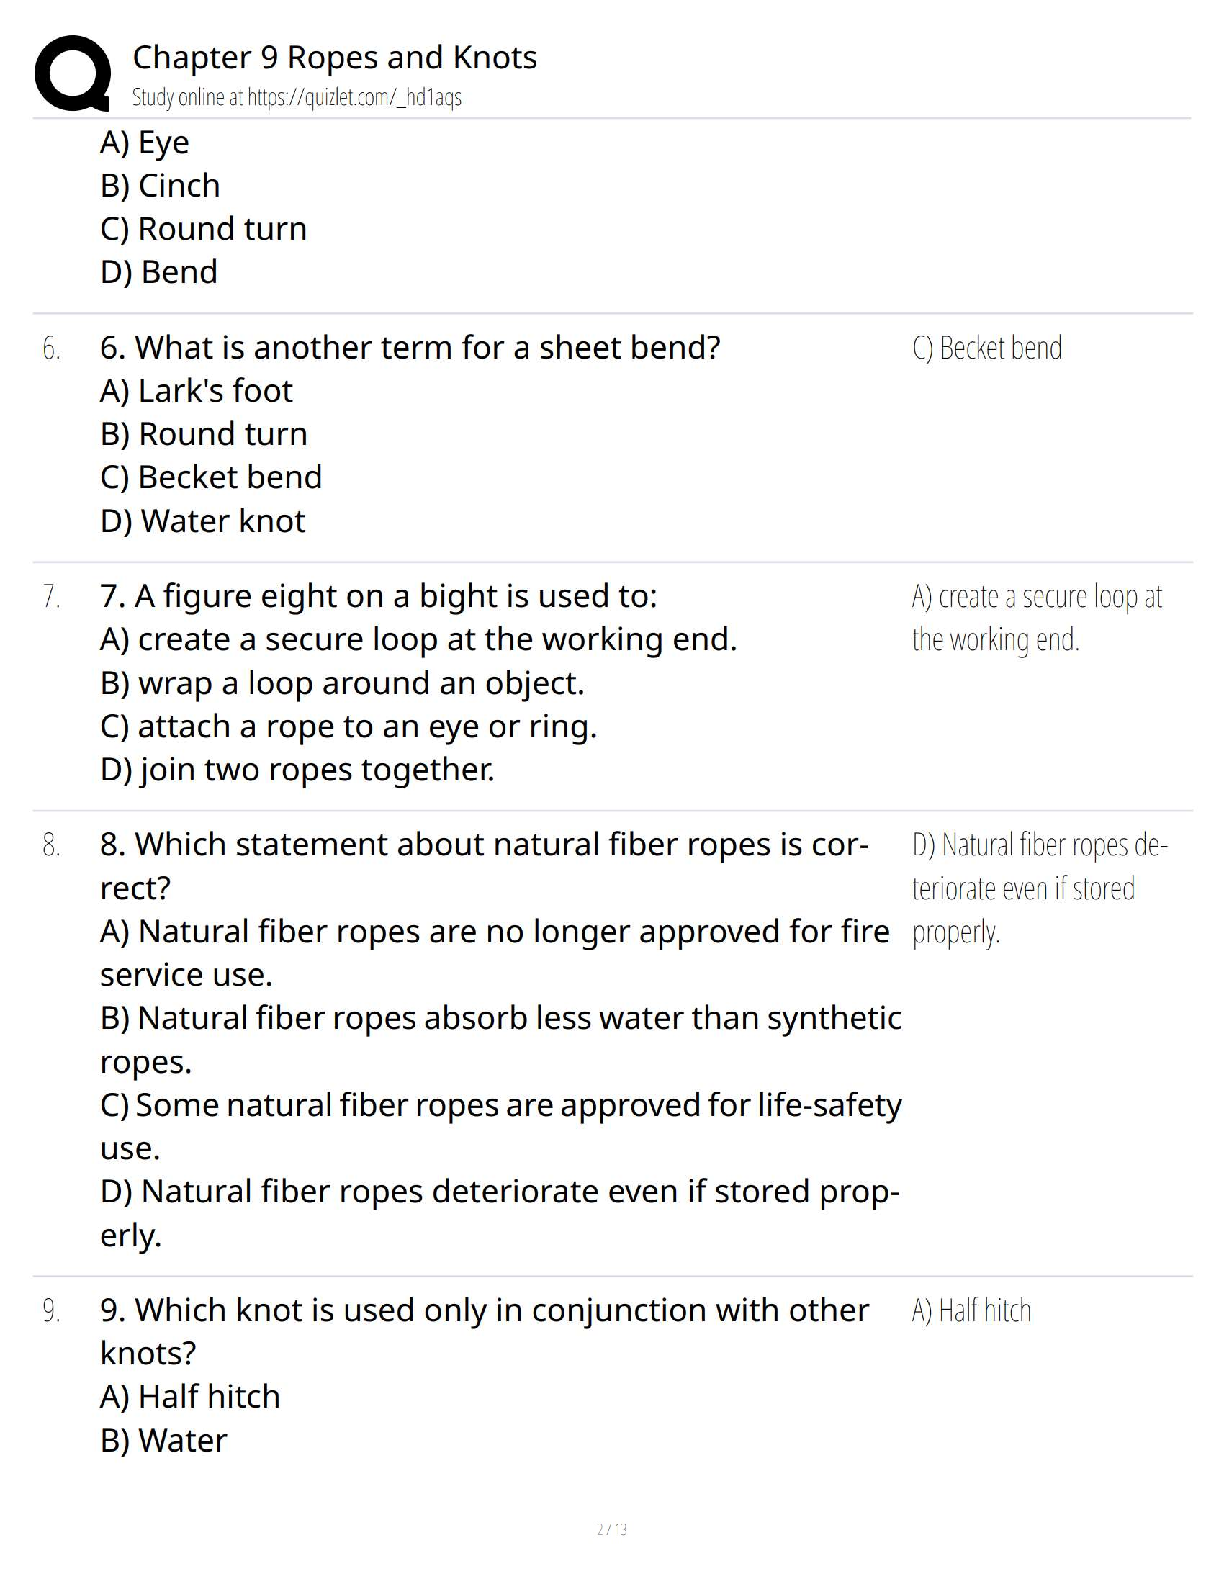Click the Chapter 9 Ropes and Knots title
Image resolution: width=1224 pixels, height=1584 pixels.
pos(335,57)
